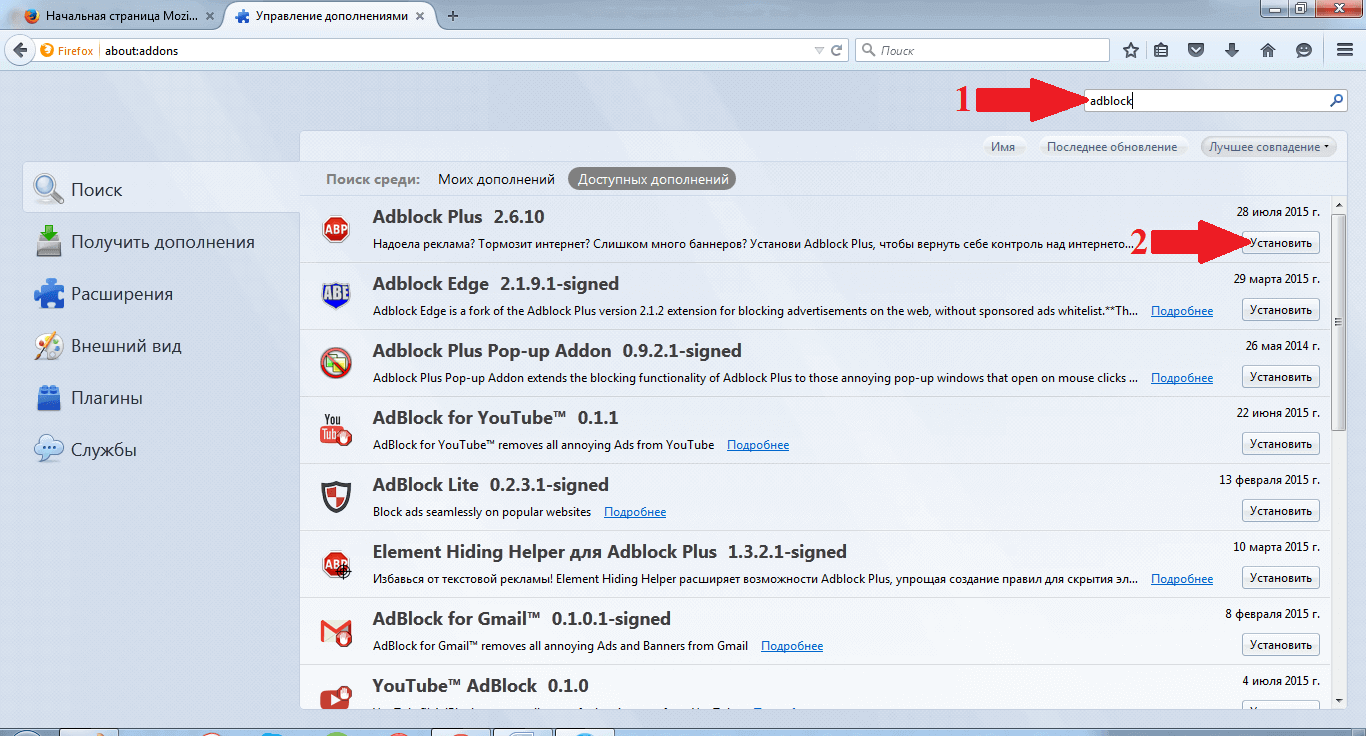Click the AdBlock for YouTube icon
Screen dimensions: 1366x736
[336, 430]
